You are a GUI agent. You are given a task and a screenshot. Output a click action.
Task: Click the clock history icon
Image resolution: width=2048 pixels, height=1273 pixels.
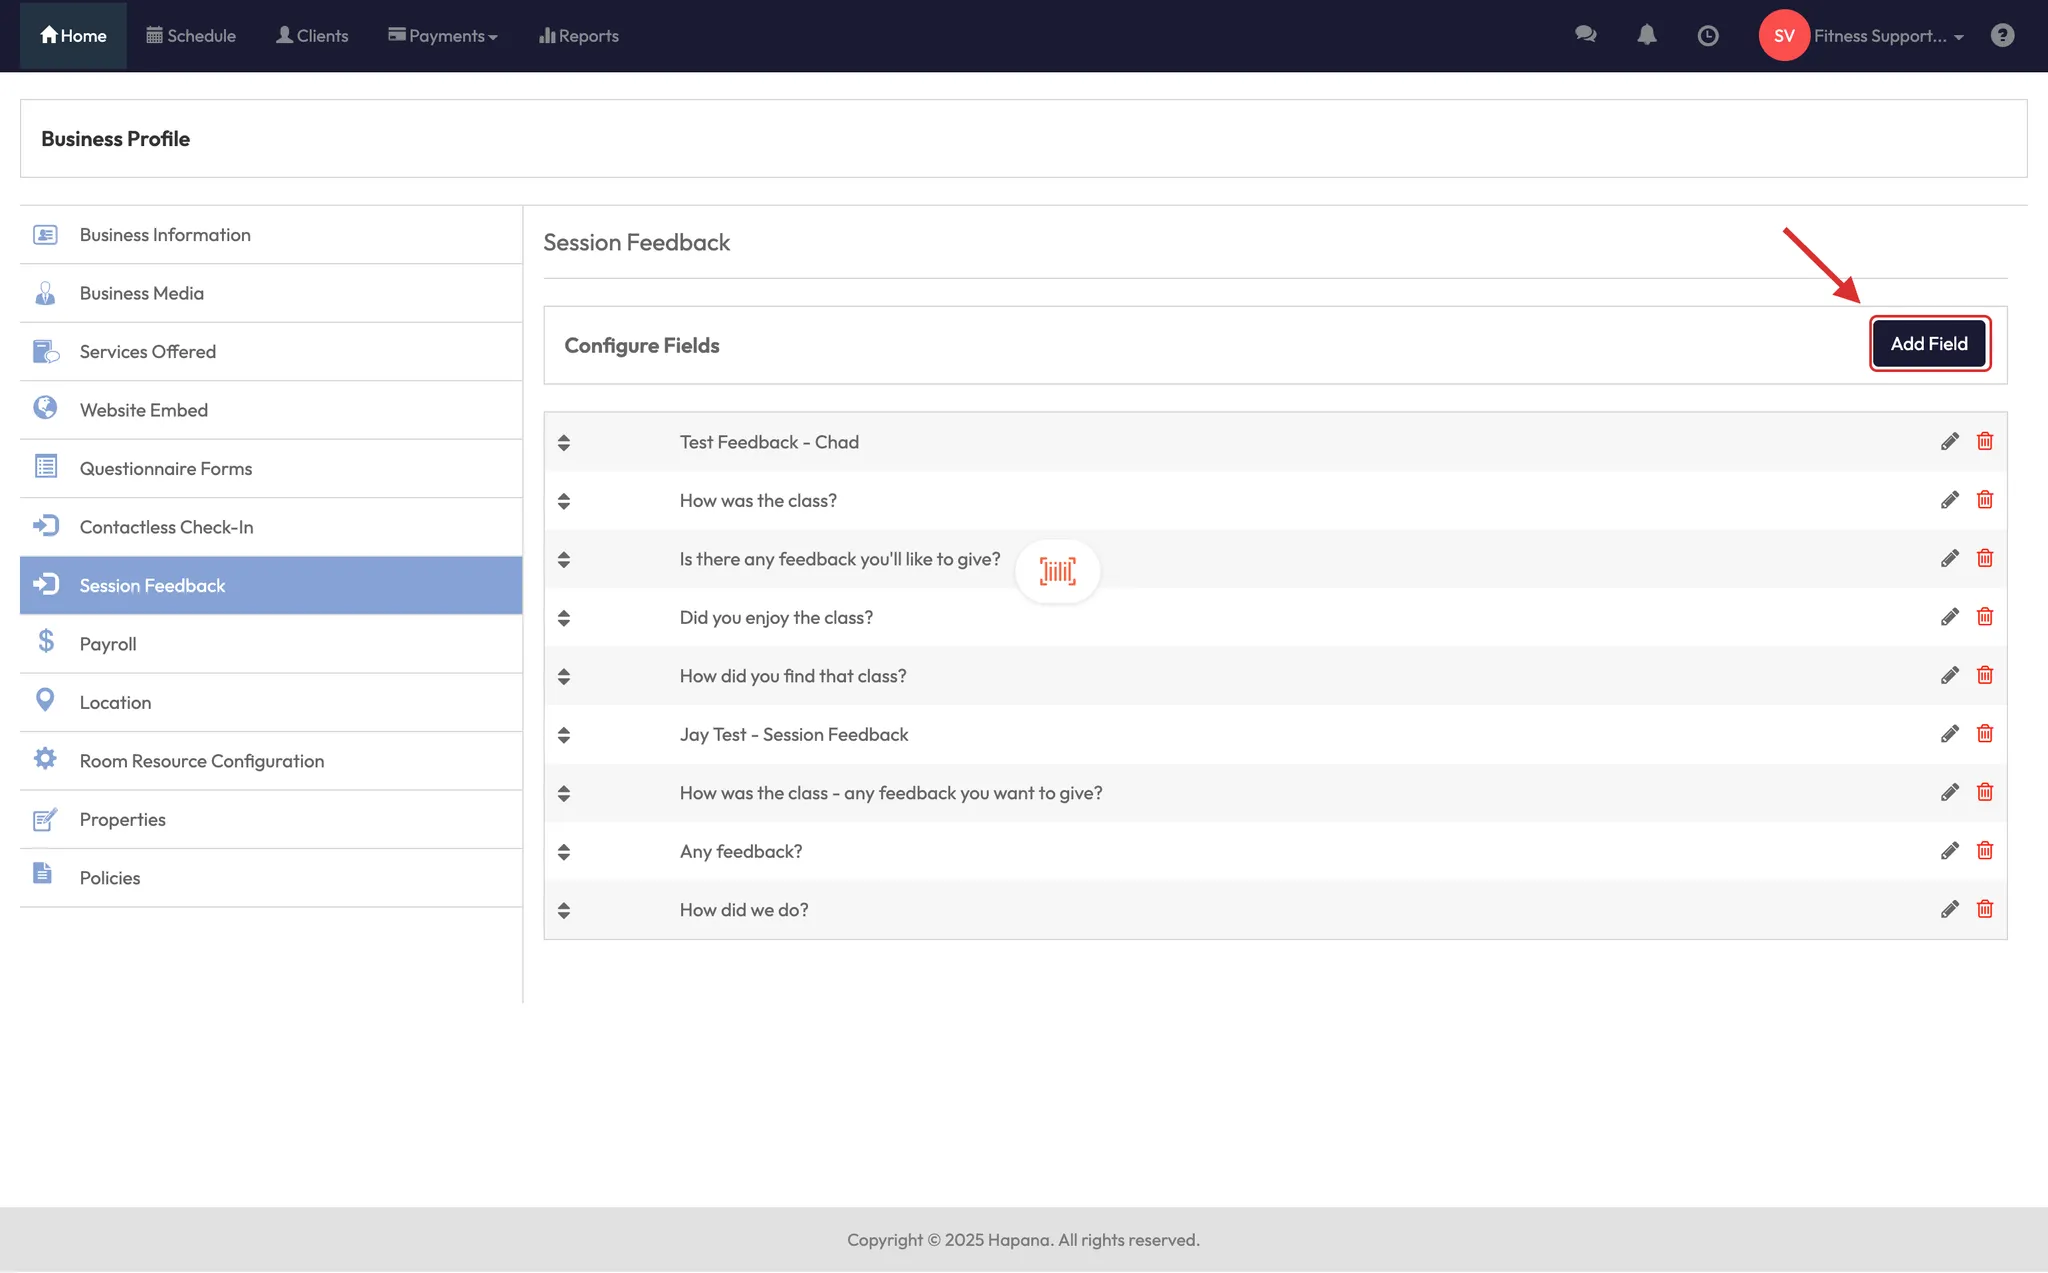(1708, 36)
